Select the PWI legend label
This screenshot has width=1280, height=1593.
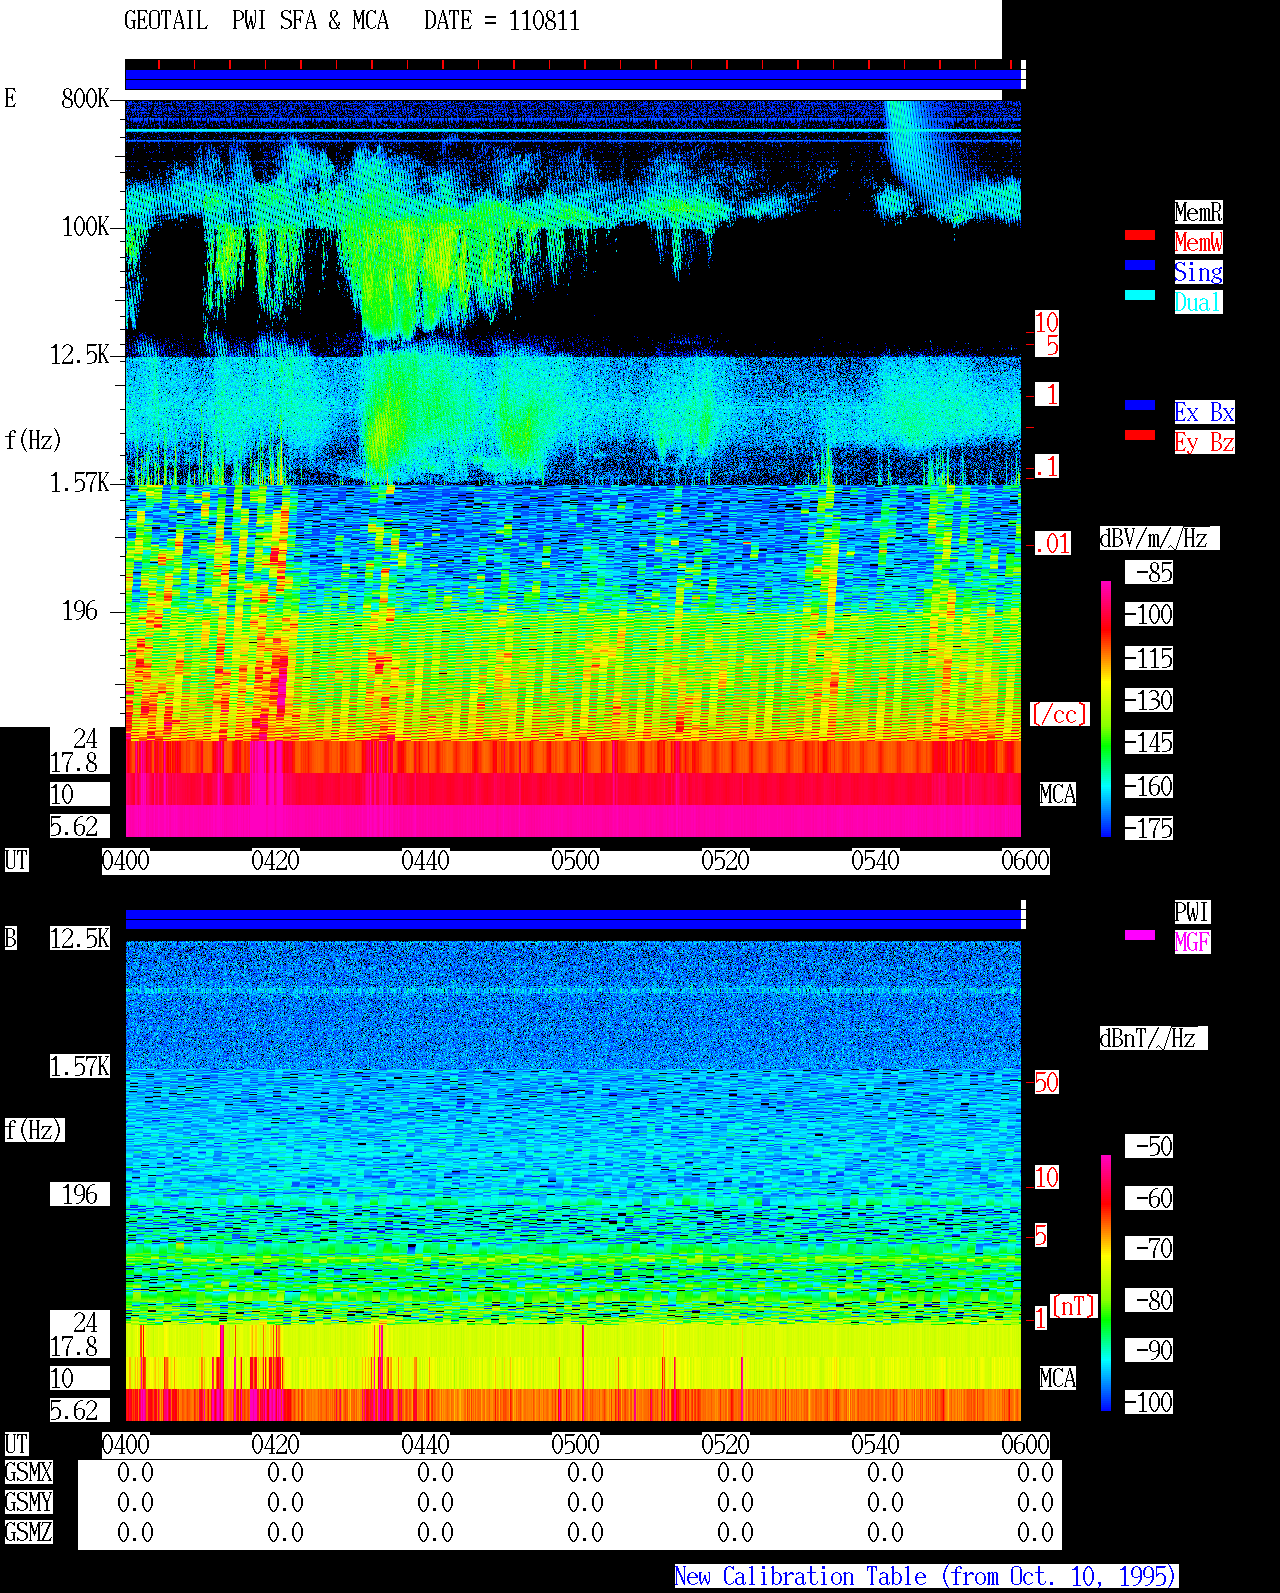point(1192,912)
